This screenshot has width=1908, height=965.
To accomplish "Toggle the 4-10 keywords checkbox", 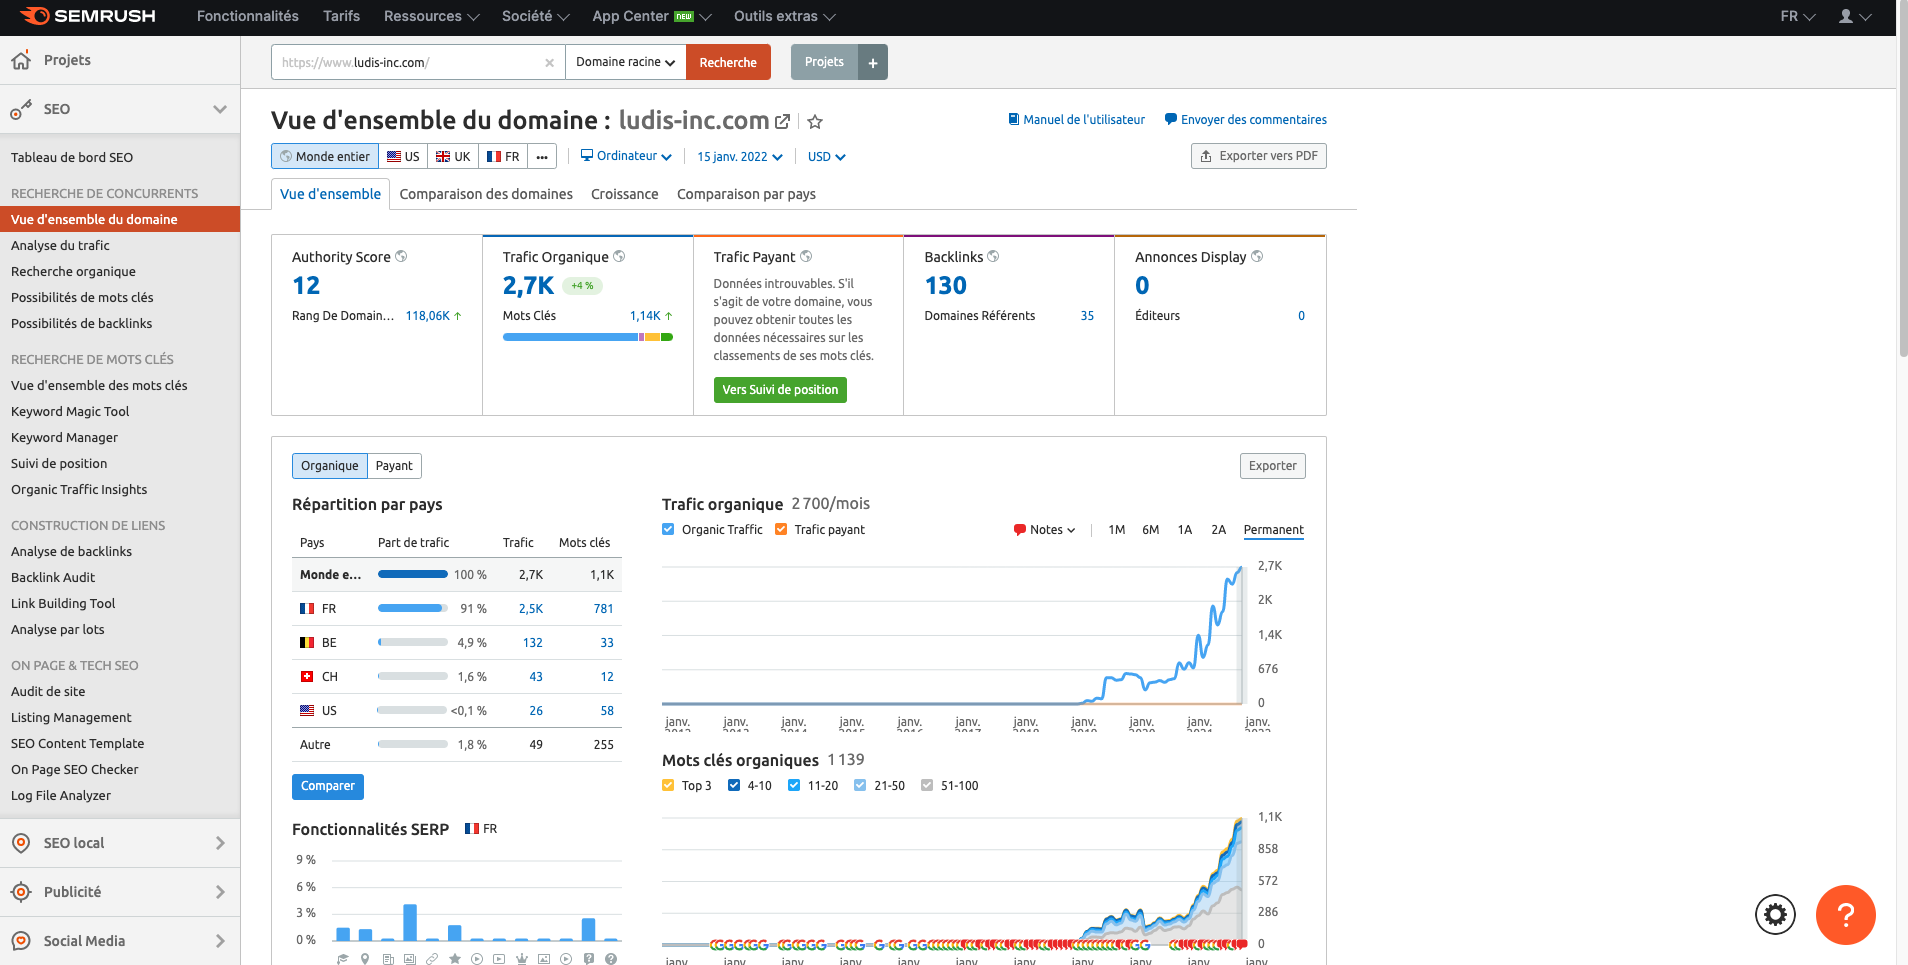I will click(734, 786).
